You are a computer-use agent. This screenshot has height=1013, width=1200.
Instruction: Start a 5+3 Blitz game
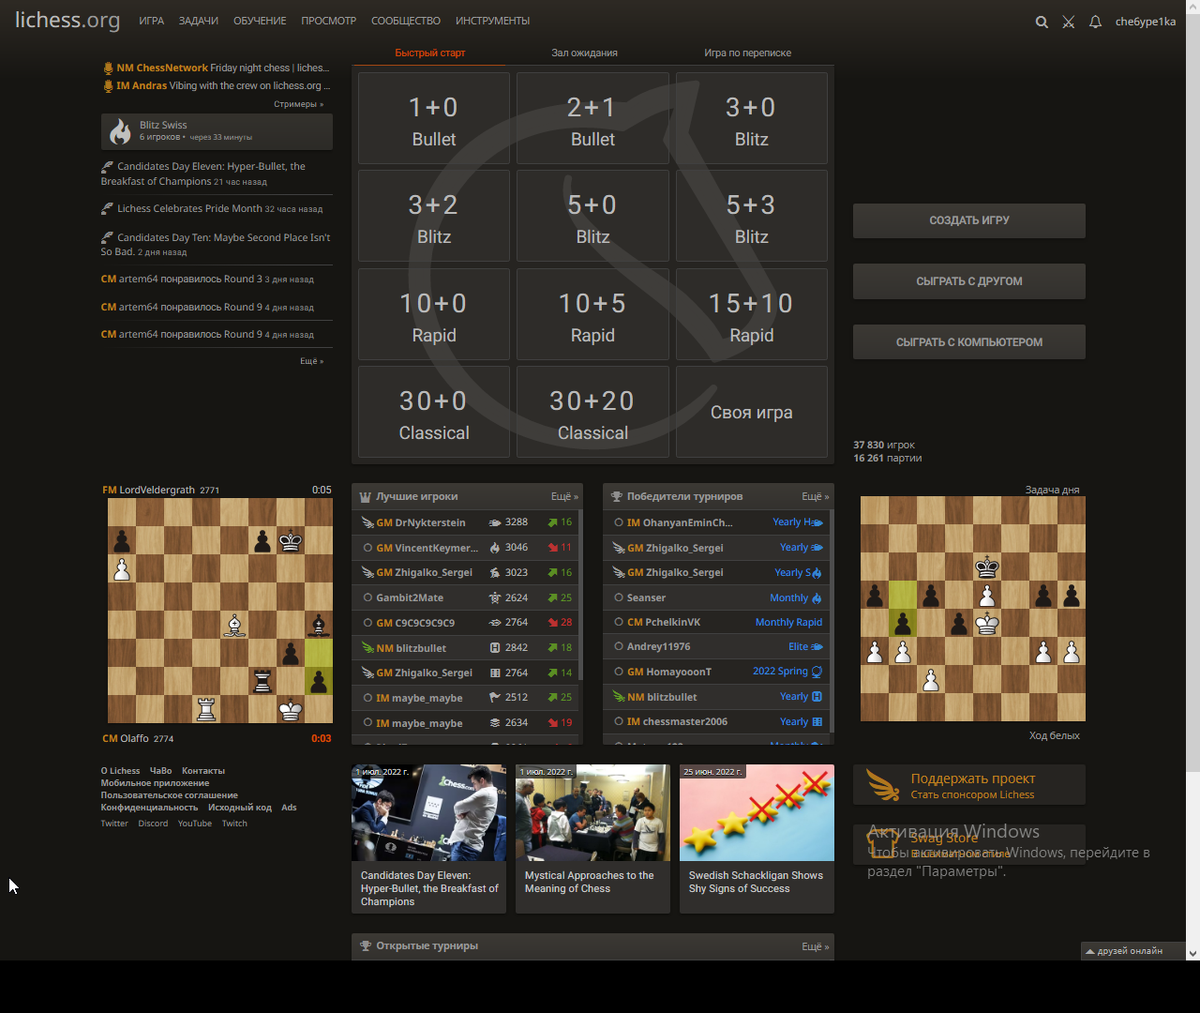[752, 216]
